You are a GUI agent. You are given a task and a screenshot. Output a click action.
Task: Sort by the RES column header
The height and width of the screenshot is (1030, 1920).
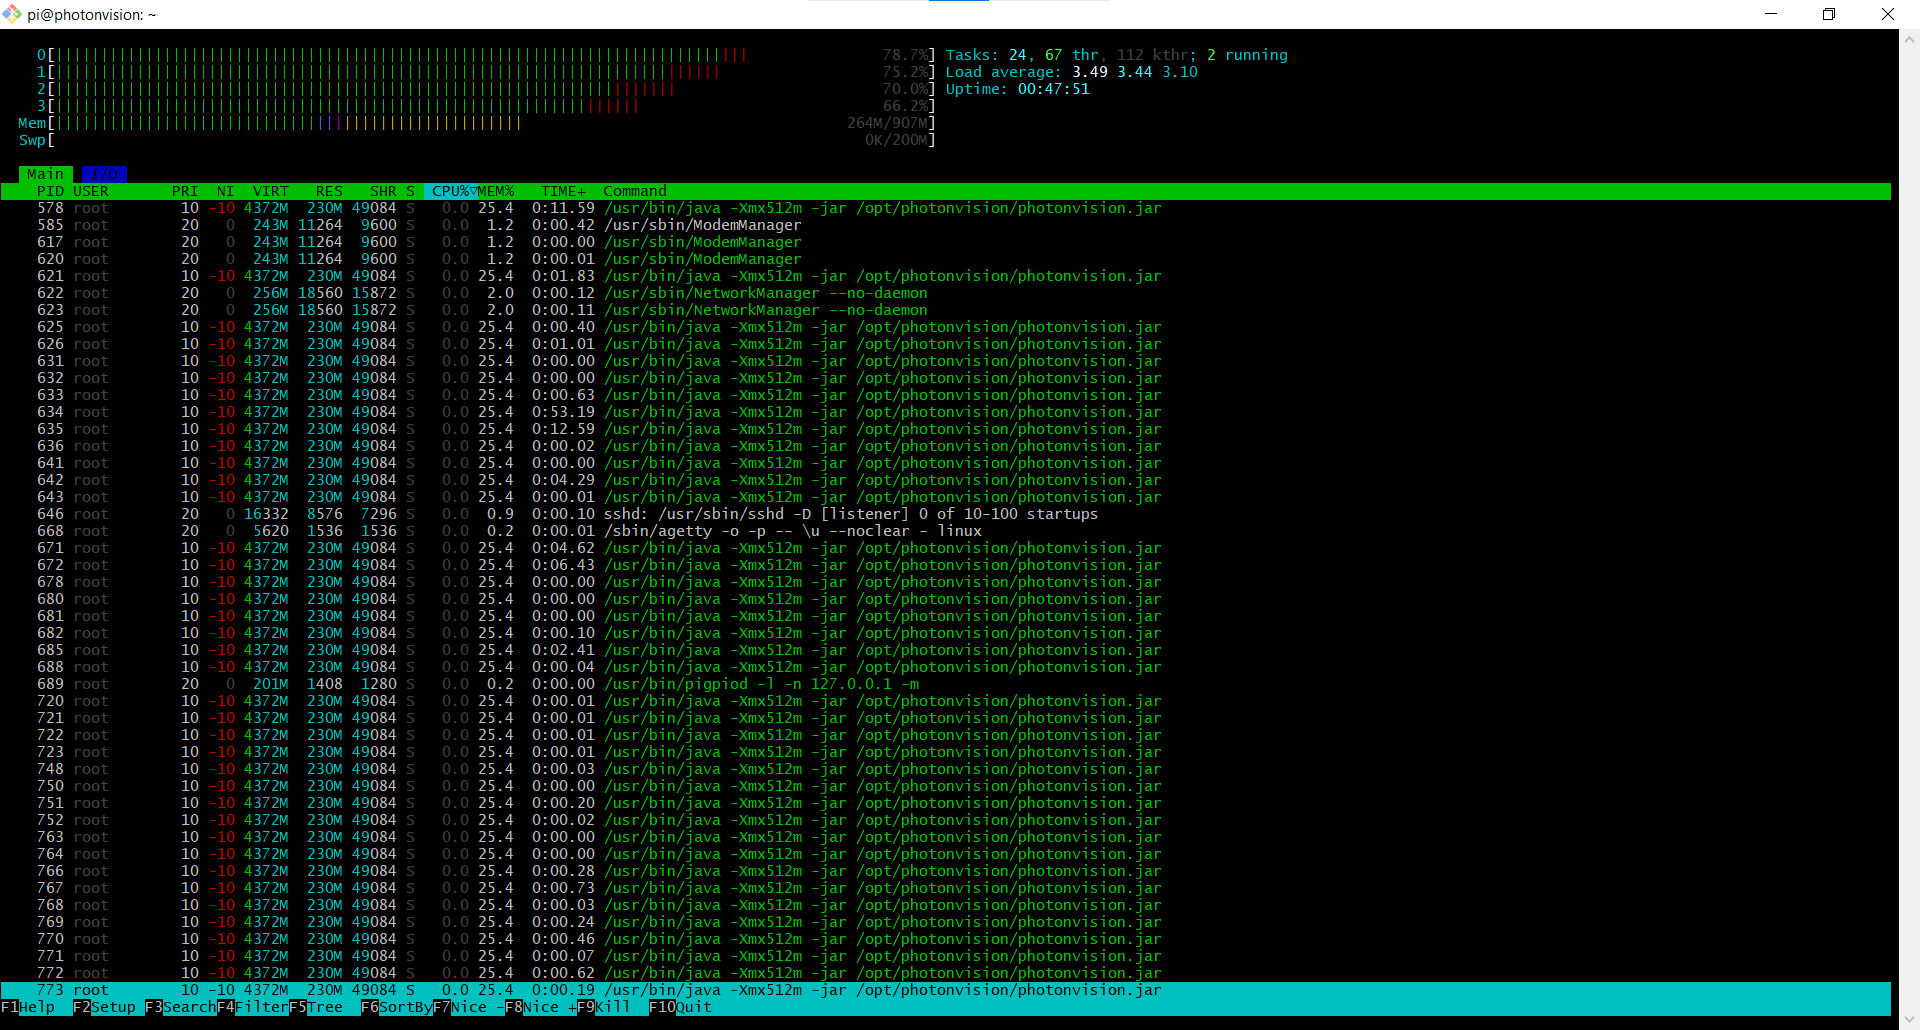[329, 191]
